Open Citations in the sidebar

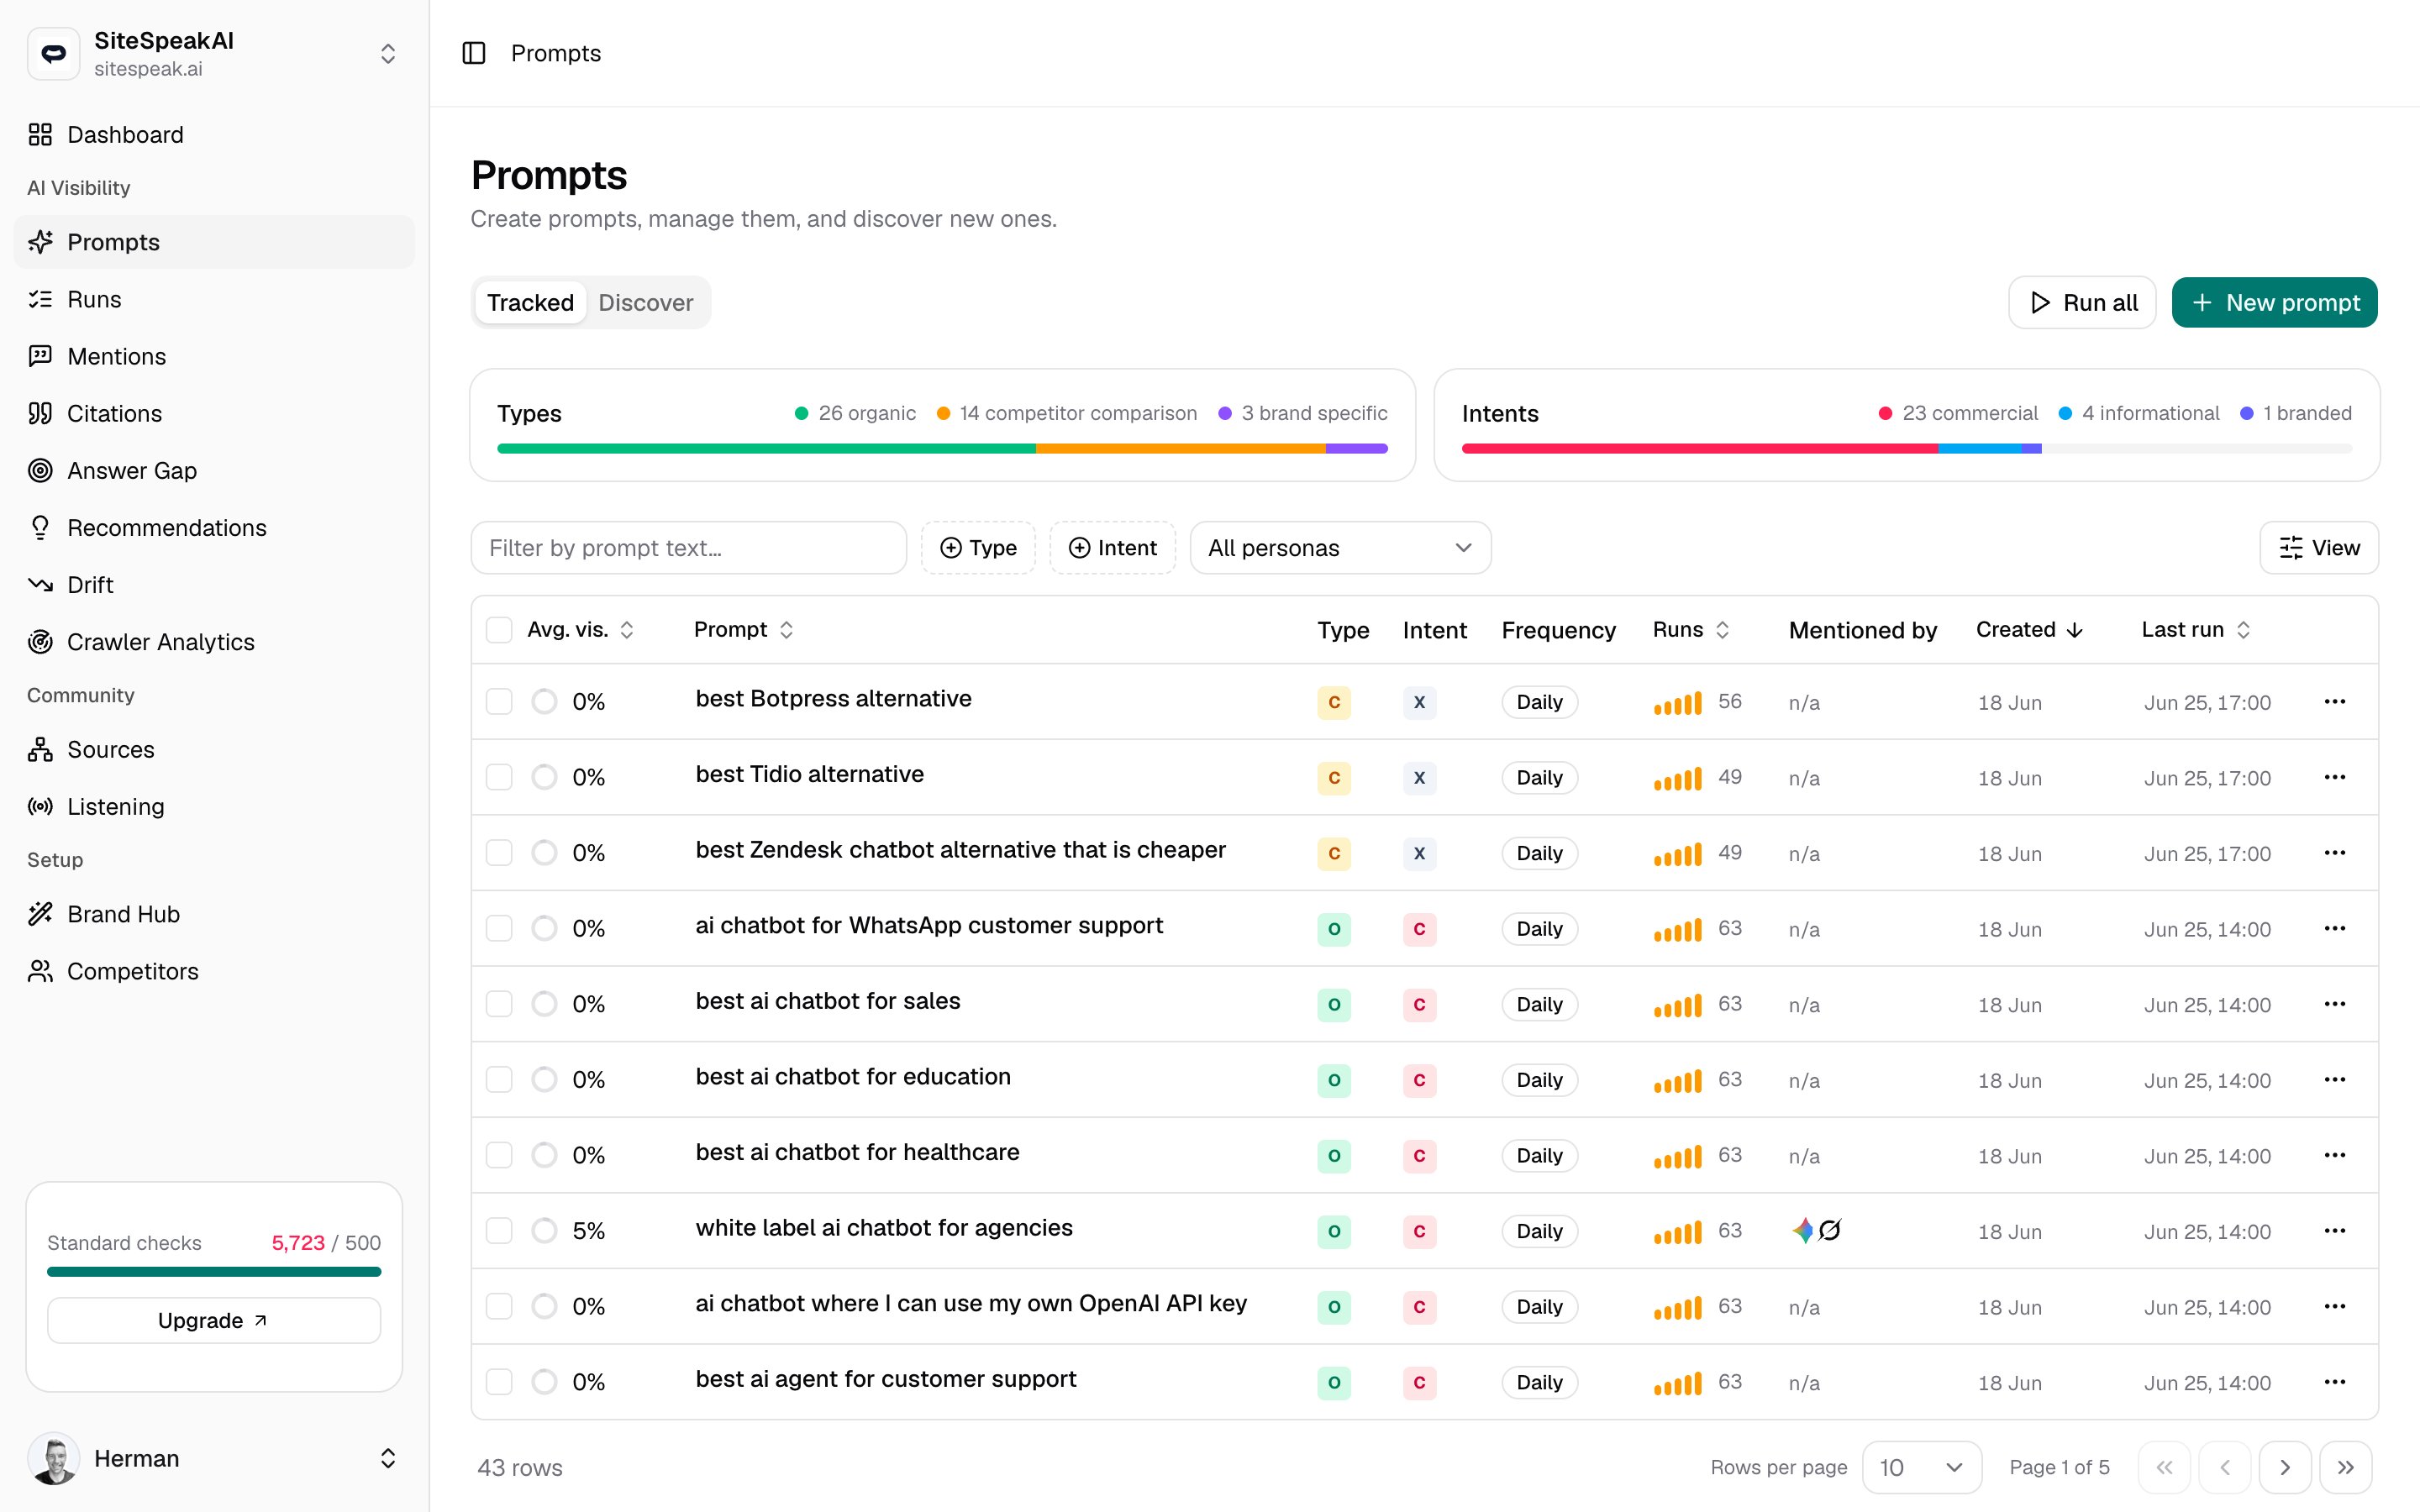coord(214,413)
